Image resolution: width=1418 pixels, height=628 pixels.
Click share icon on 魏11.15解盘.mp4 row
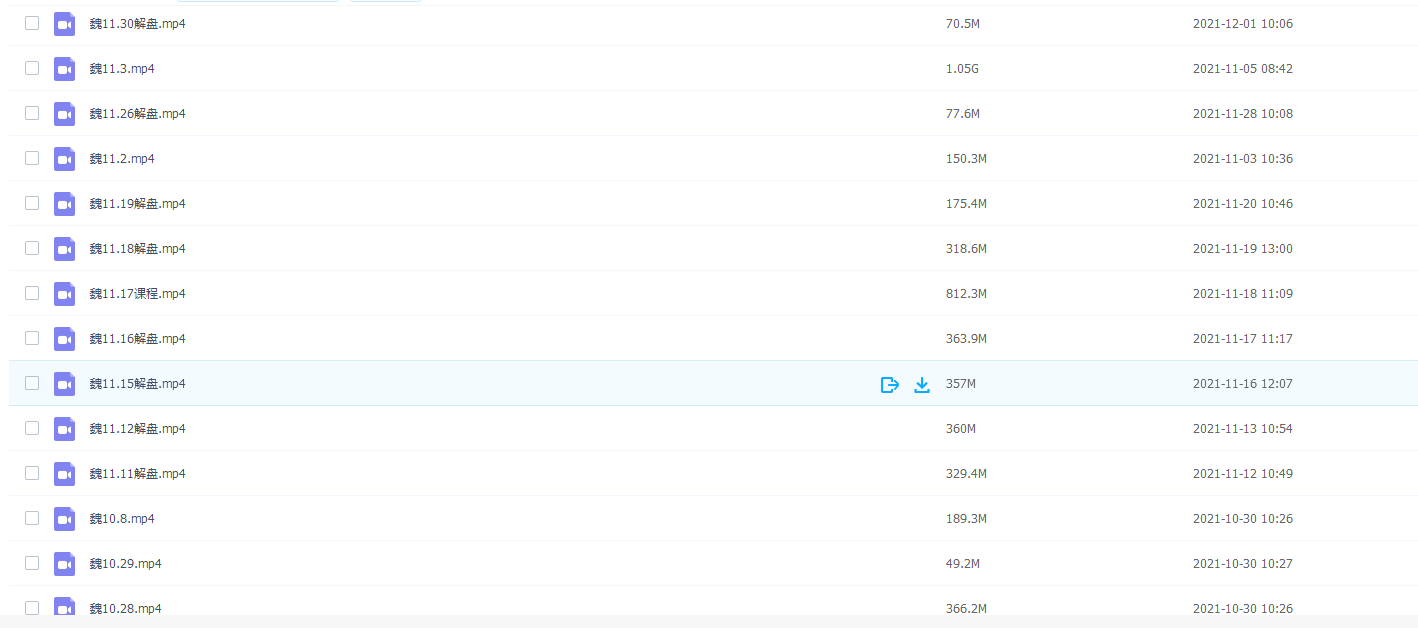(x=889, y=384)
